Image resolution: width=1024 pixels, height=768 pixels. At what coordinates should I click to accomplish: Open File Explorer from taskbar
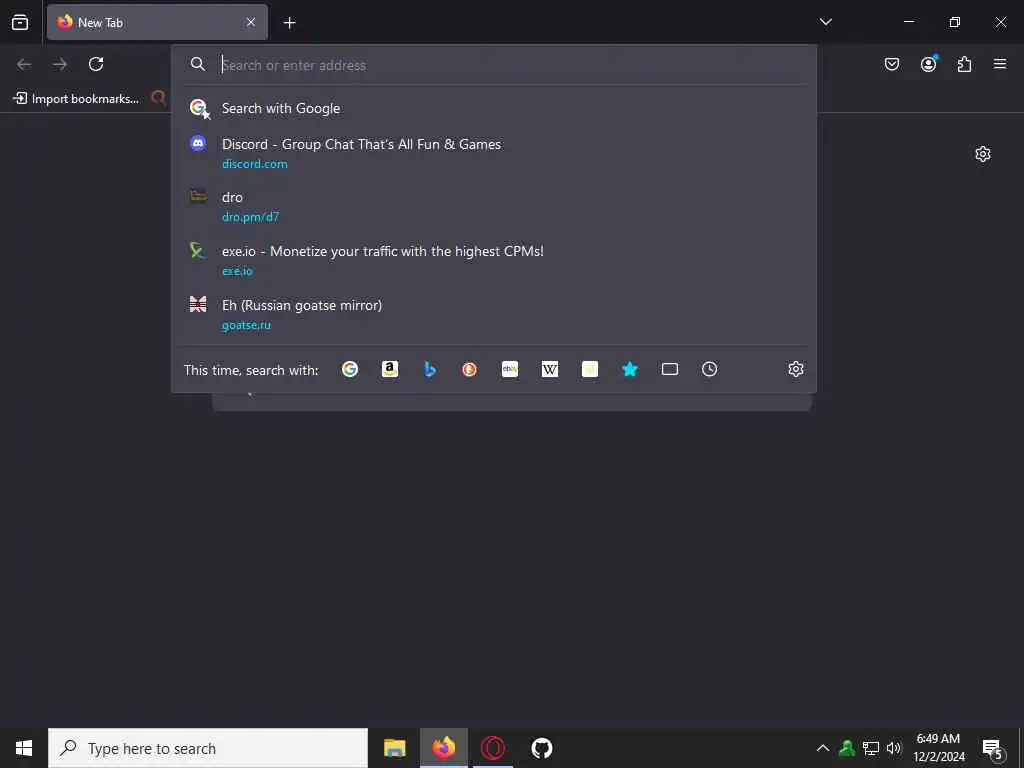pyautogui.click(x=394, y=748)
